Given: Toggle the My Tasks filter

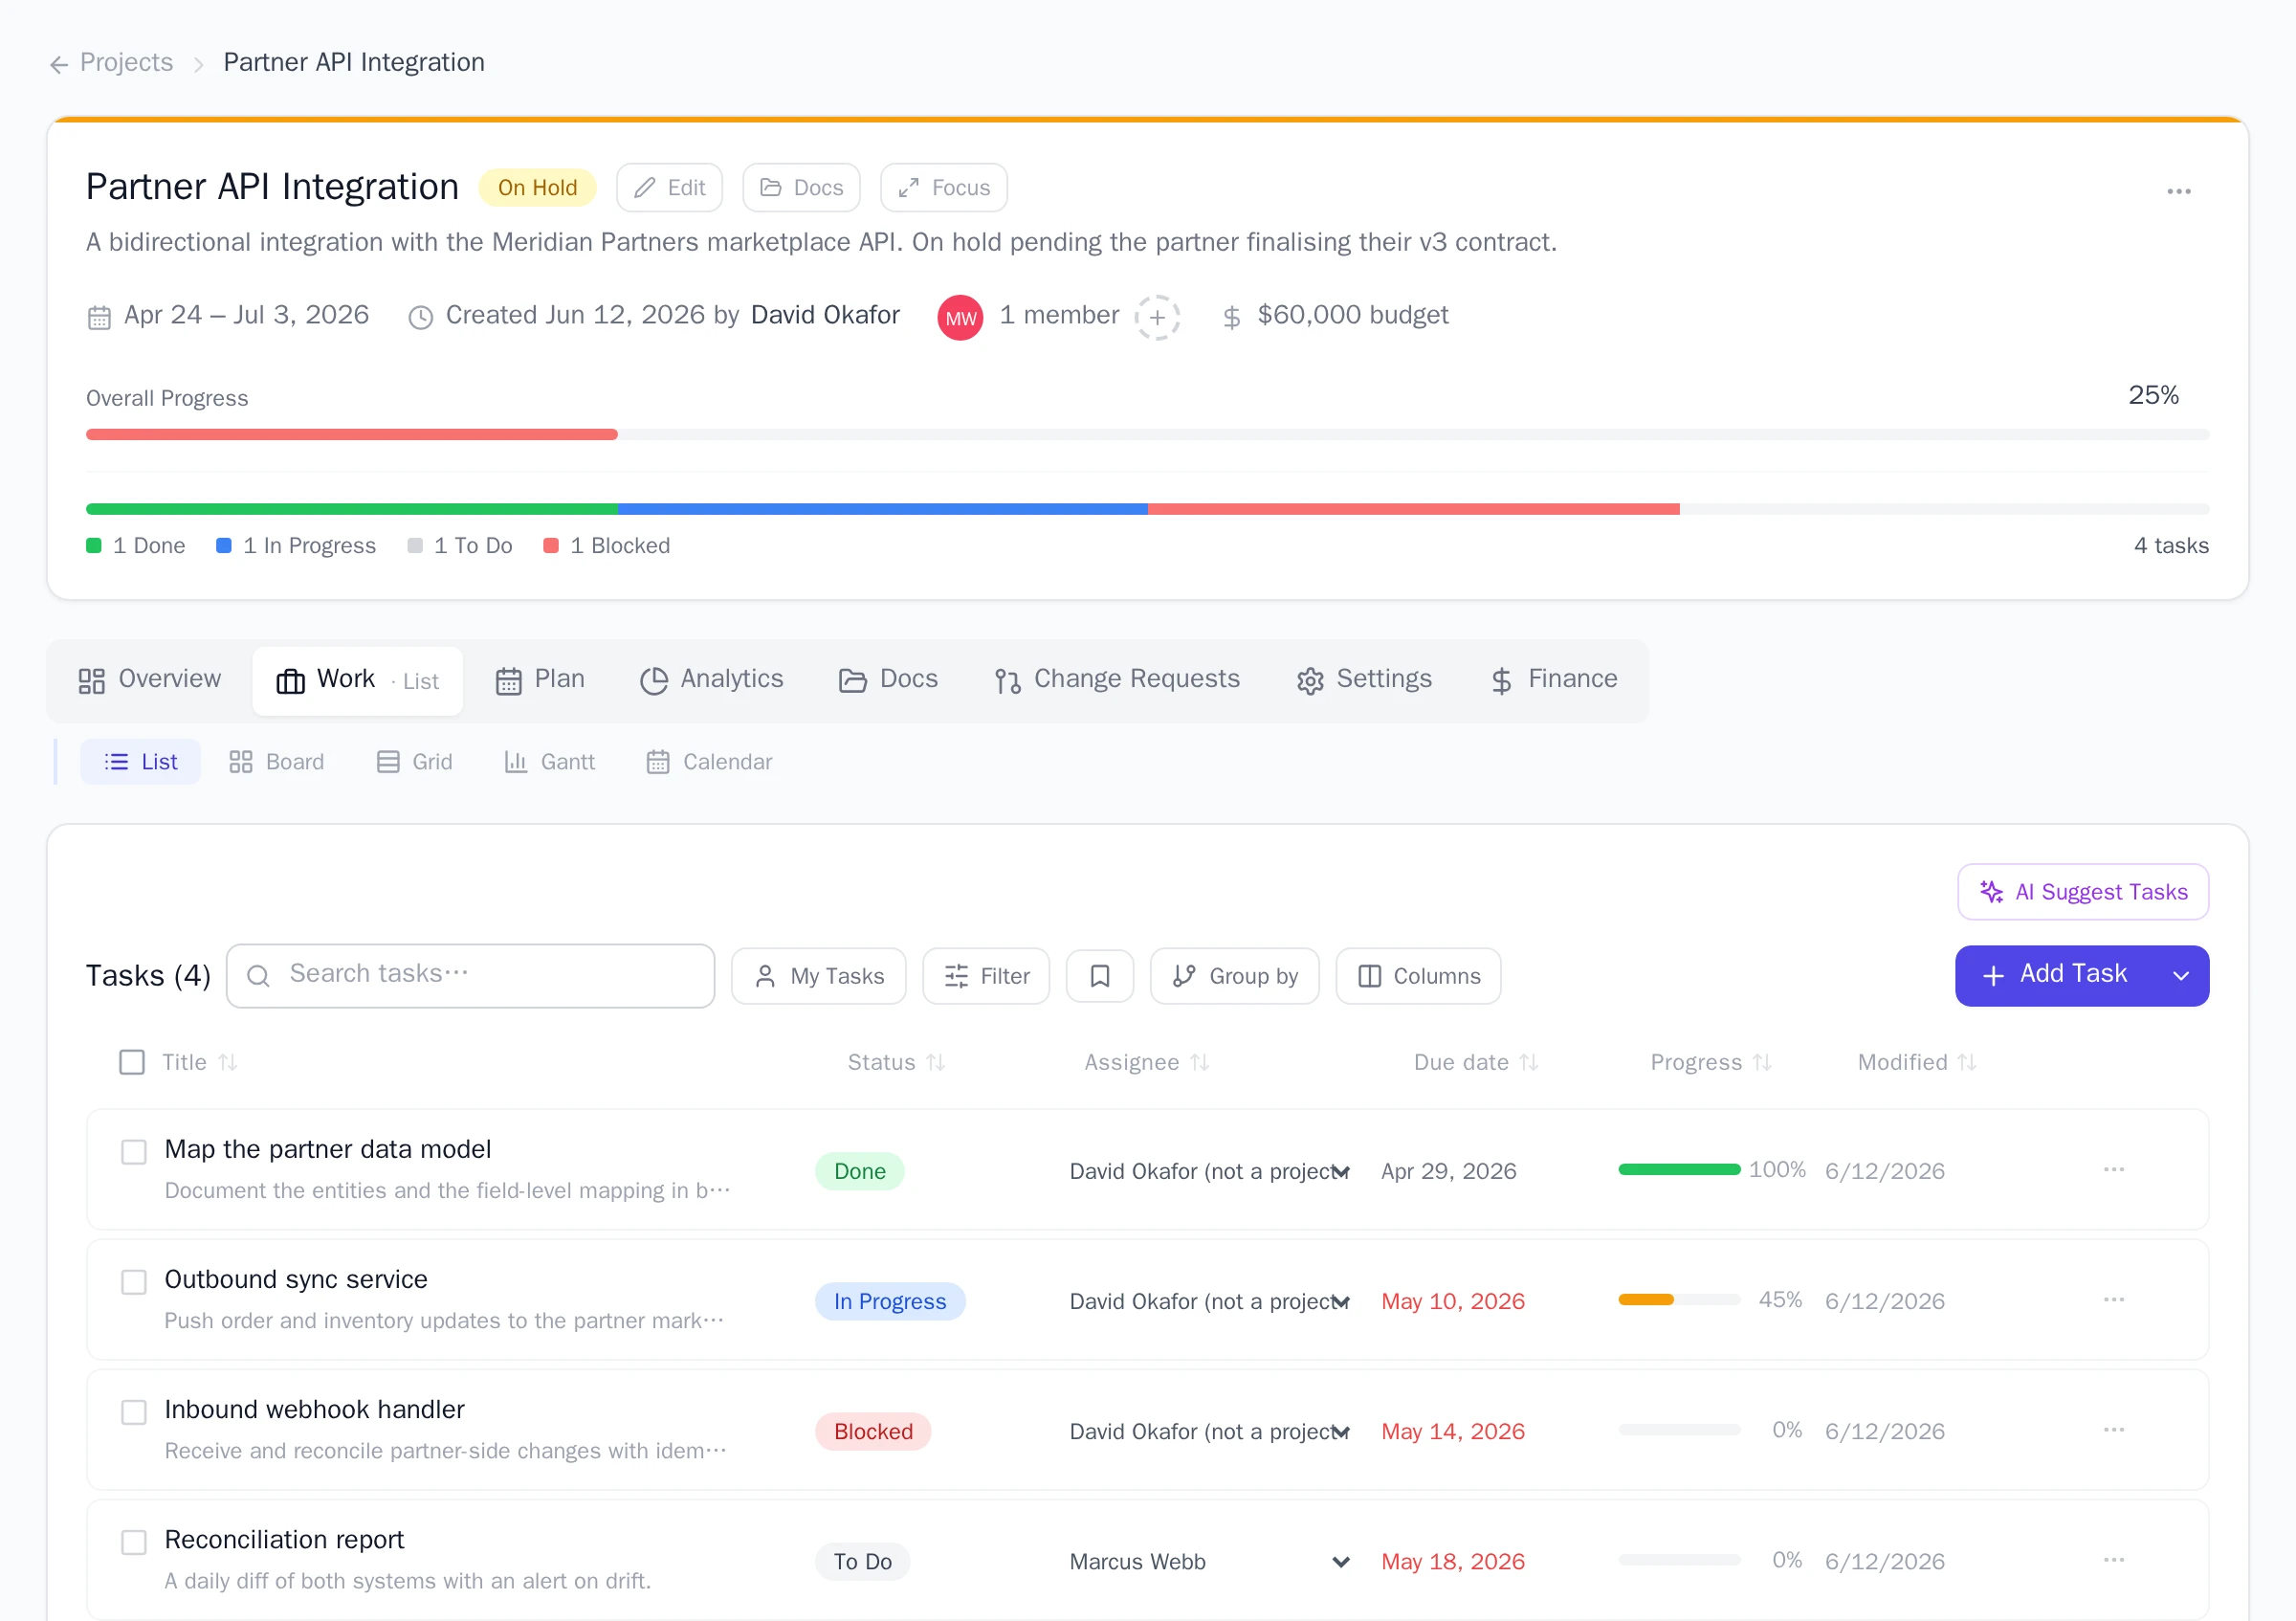Looking at the screenshot, I should [x=819, y=976].
